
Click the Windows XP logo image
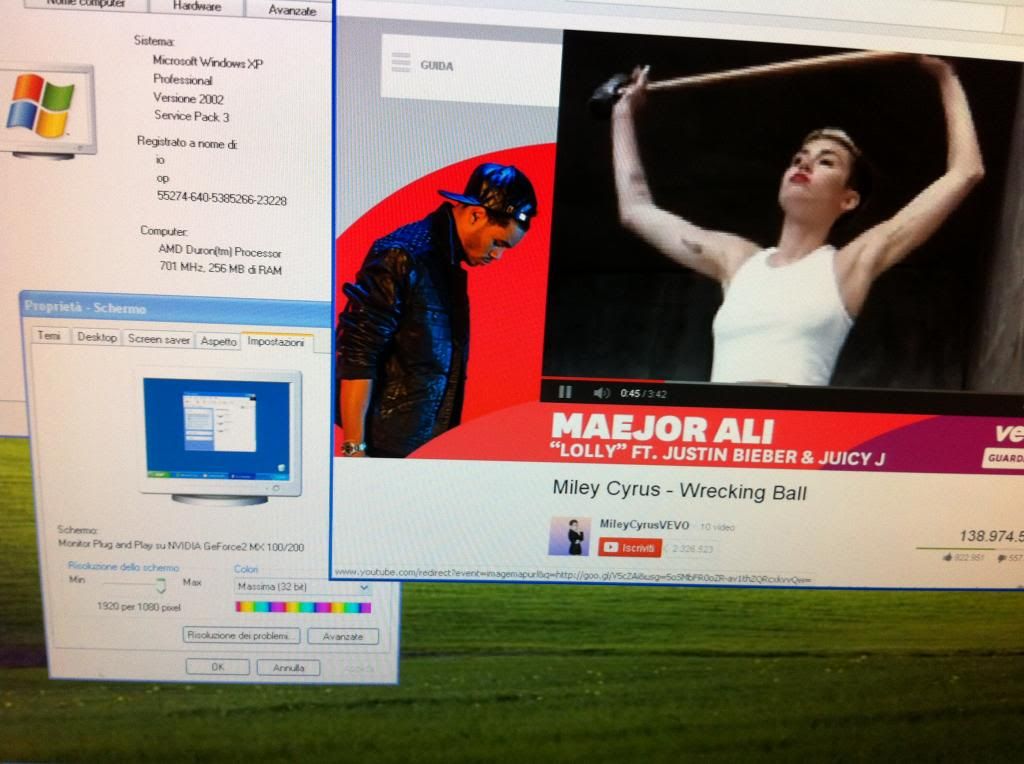coord(40,106)
